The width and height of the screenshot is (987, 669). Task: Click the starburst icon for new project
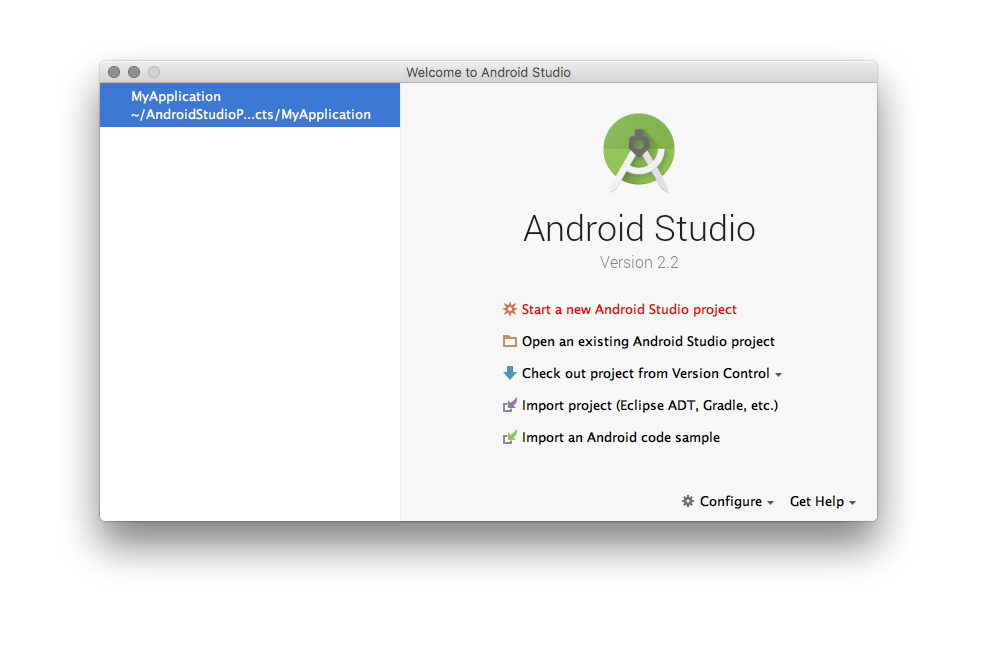coord(509,309)
